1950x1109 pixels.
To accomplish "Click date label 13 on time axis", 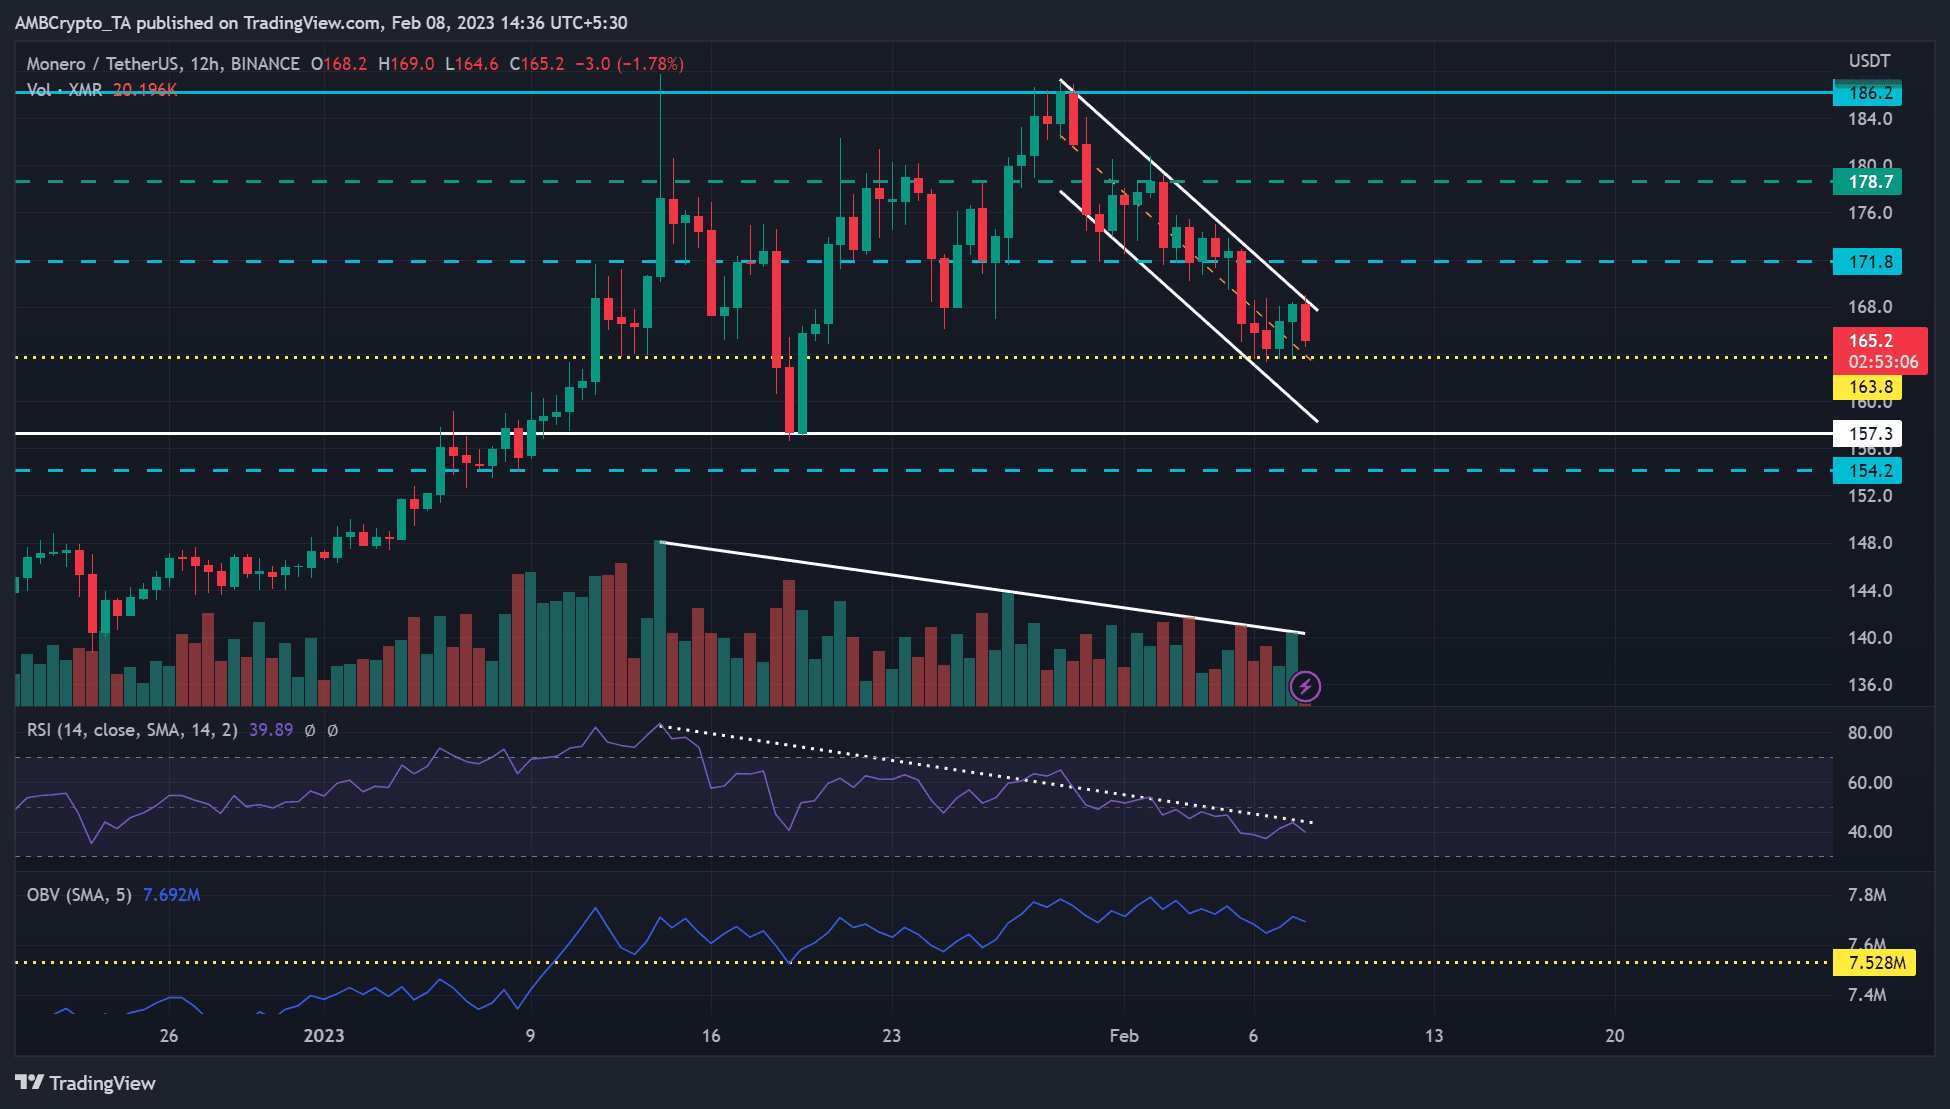I will [x=1434, y=1036].
